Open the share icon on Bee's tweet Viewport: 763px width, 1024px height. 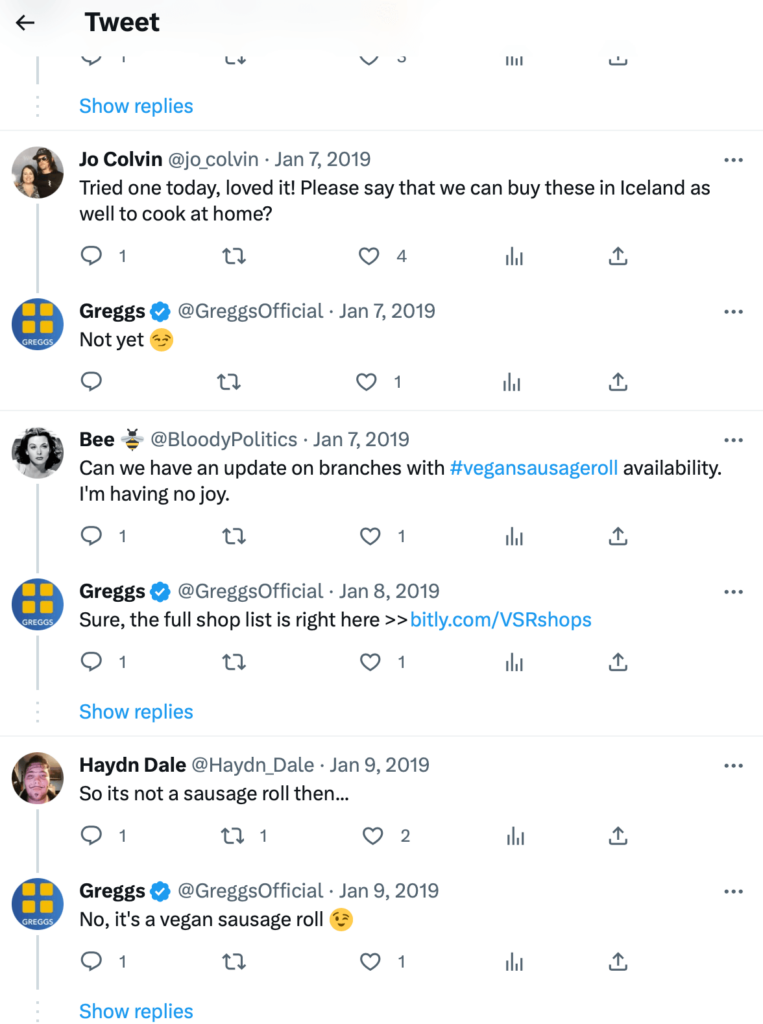pos(617,536)
